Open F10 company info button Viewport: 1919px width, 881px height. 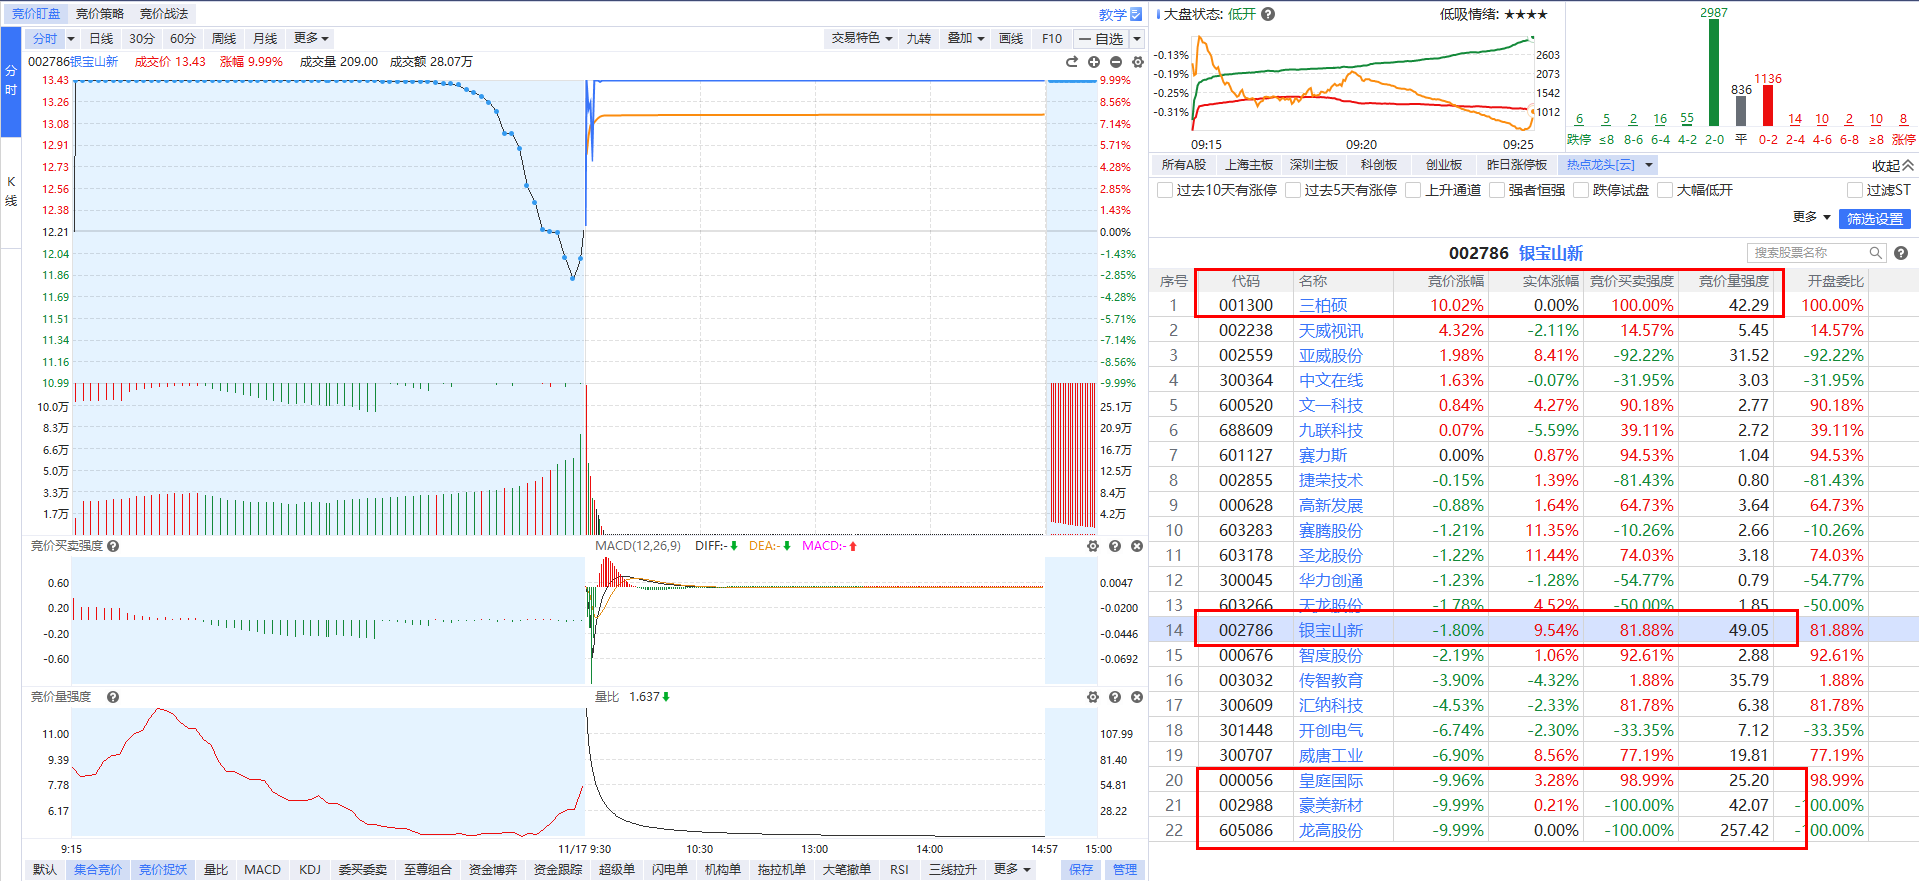point(1052,39)
